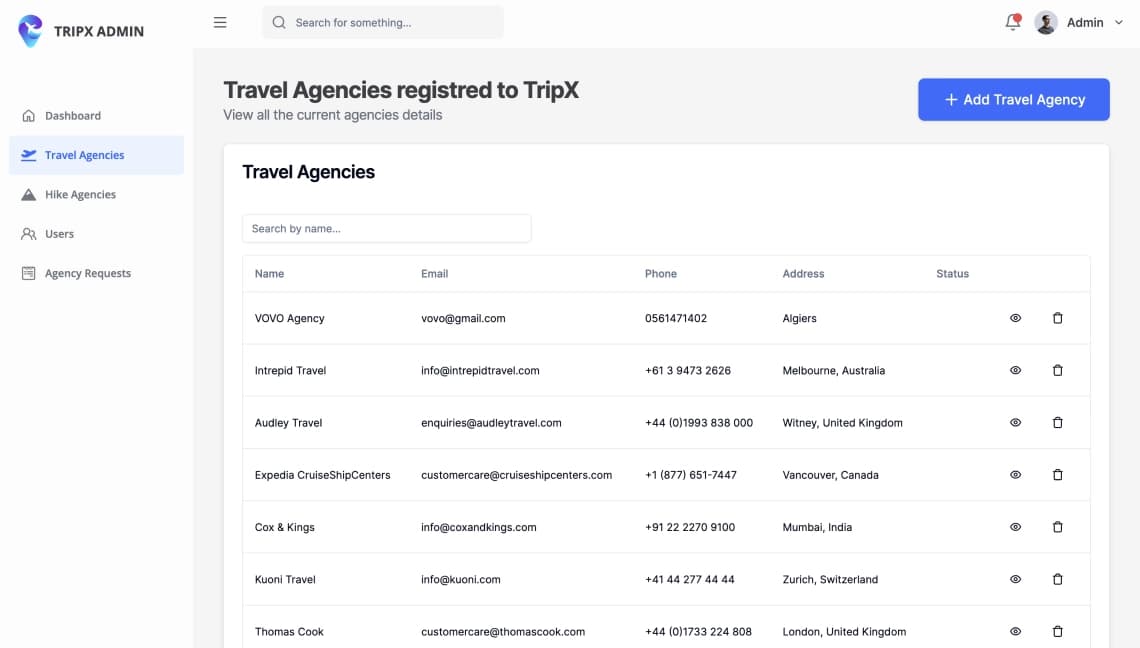Open the notifications bell

[x=1013, y=23]
